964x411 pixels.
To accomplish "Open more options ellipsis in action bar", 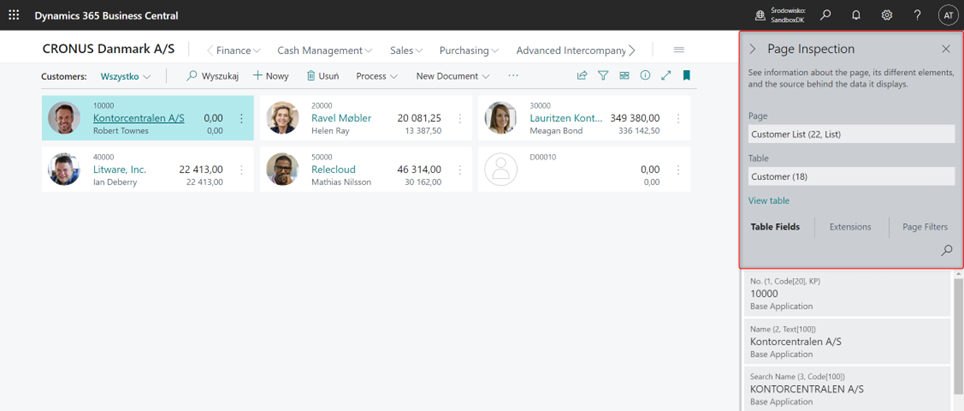I will tap(513, 76).
